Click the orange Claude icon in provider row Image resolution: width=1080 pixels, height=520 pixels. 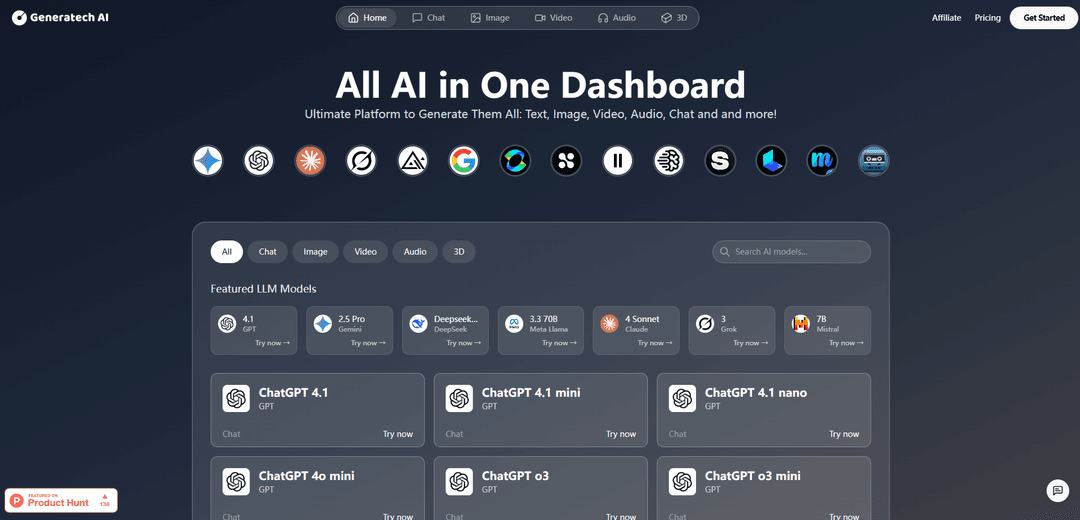(310, 161)
